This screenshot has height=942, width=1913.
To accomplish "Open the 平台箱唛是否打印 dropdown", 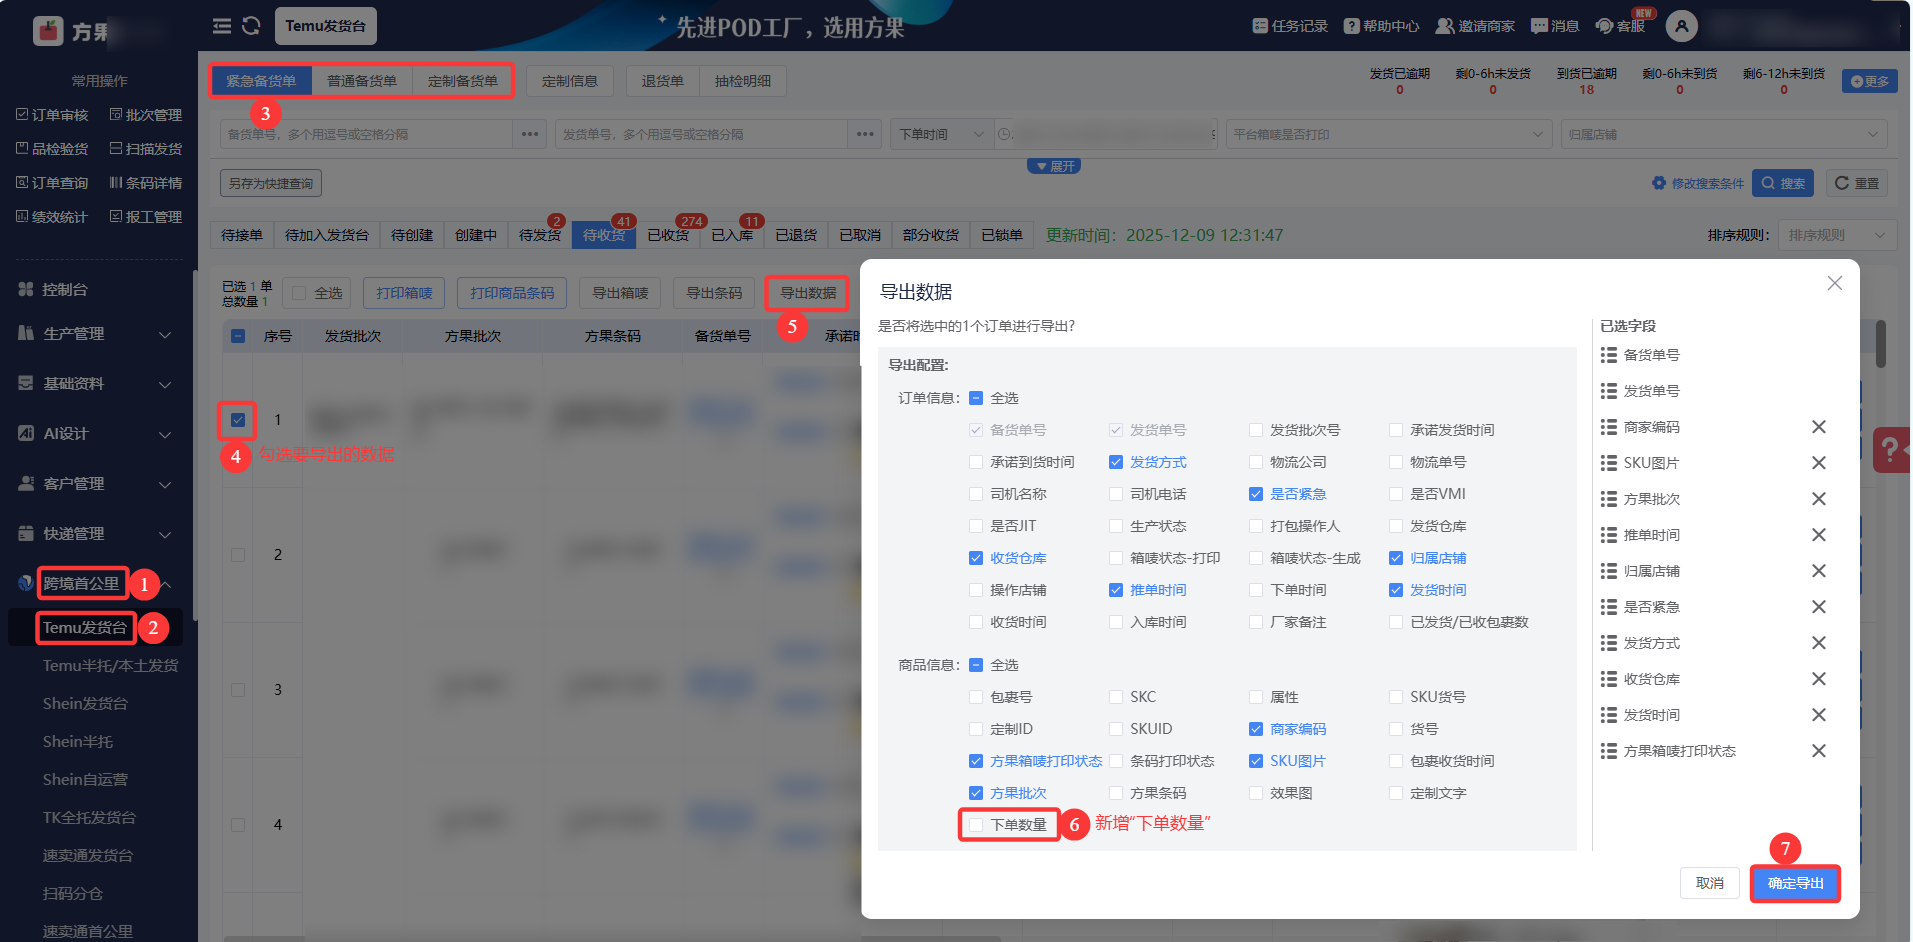I will (1388, 134).
